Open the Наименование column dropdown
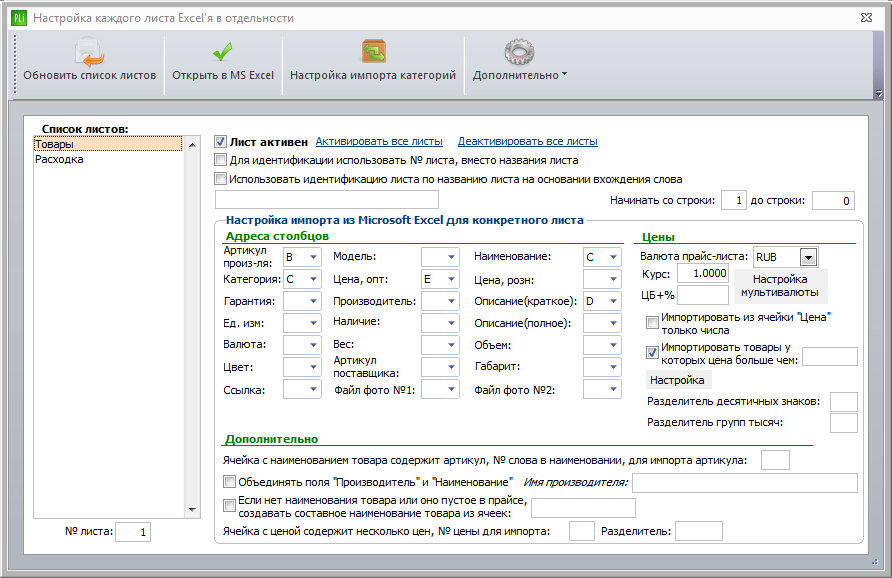The height and width of the screenshot is (578, 892). [x=613, y=257]
